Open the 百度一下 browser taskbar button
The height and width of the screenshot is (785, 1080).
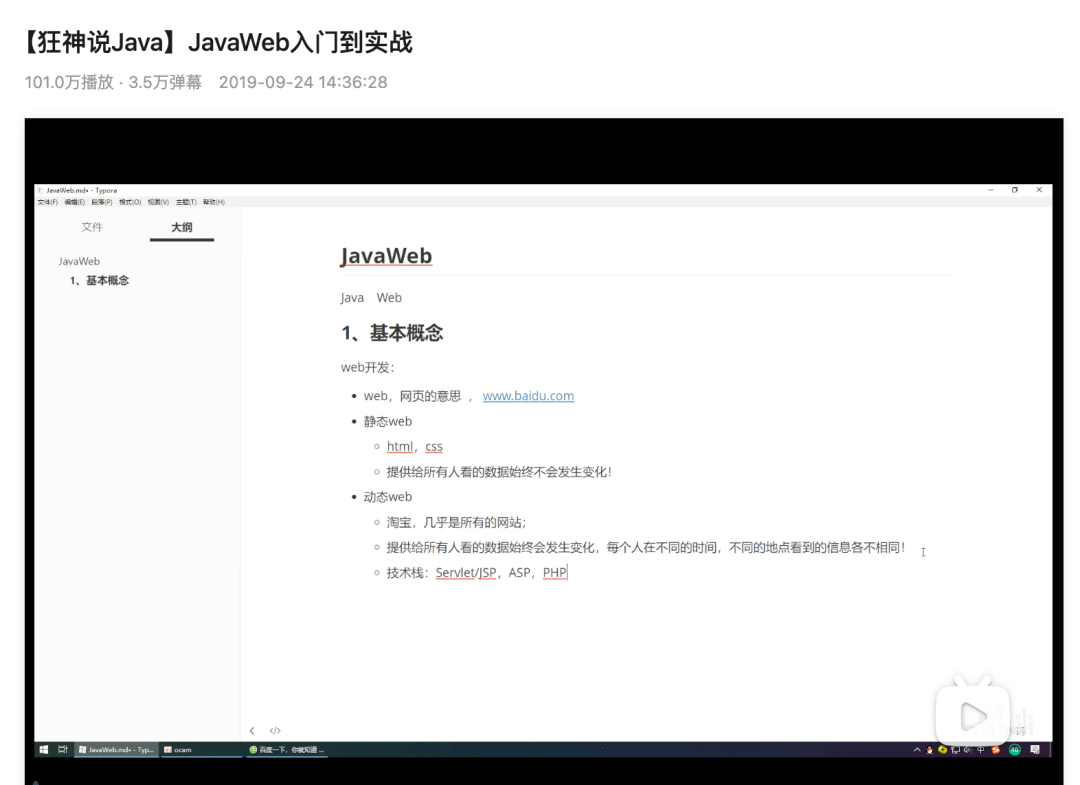[286, 749]
